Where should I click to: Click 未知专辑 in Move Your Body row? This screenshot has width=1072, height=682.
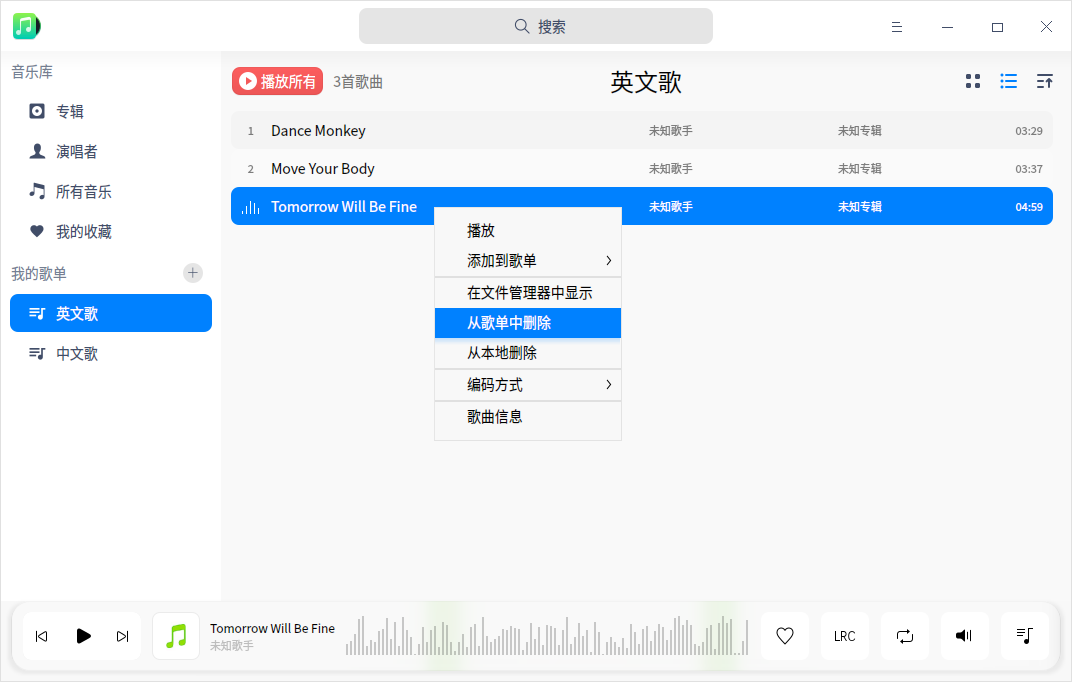859,169
